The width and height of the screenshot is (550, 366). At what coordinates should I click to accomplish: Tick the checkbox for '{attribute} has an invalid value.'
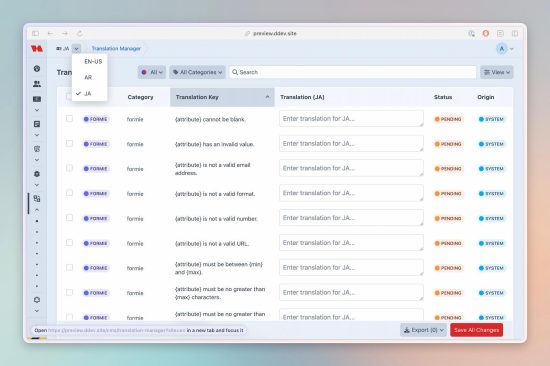(x=69, y=144)
